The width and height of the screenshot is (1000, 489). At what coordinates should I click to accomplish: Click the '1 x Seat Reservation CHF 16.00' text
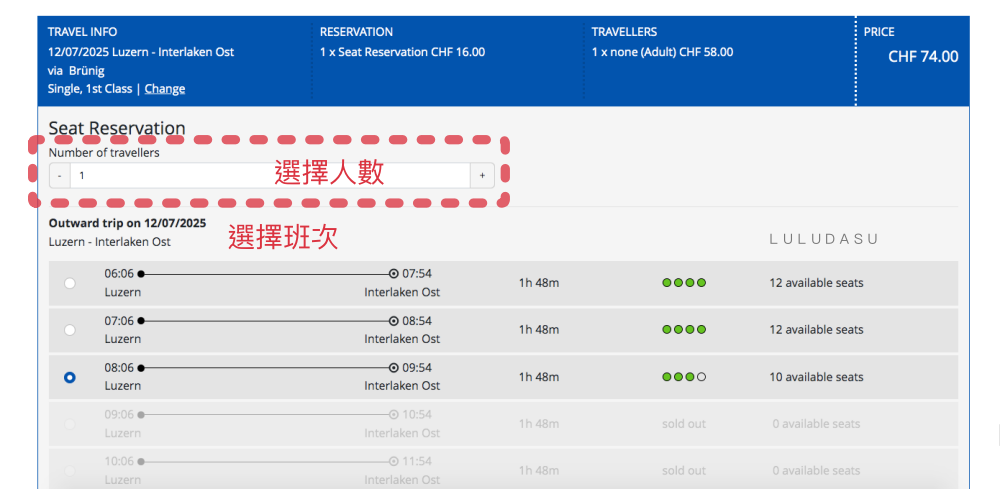click(x=402, y=52)
